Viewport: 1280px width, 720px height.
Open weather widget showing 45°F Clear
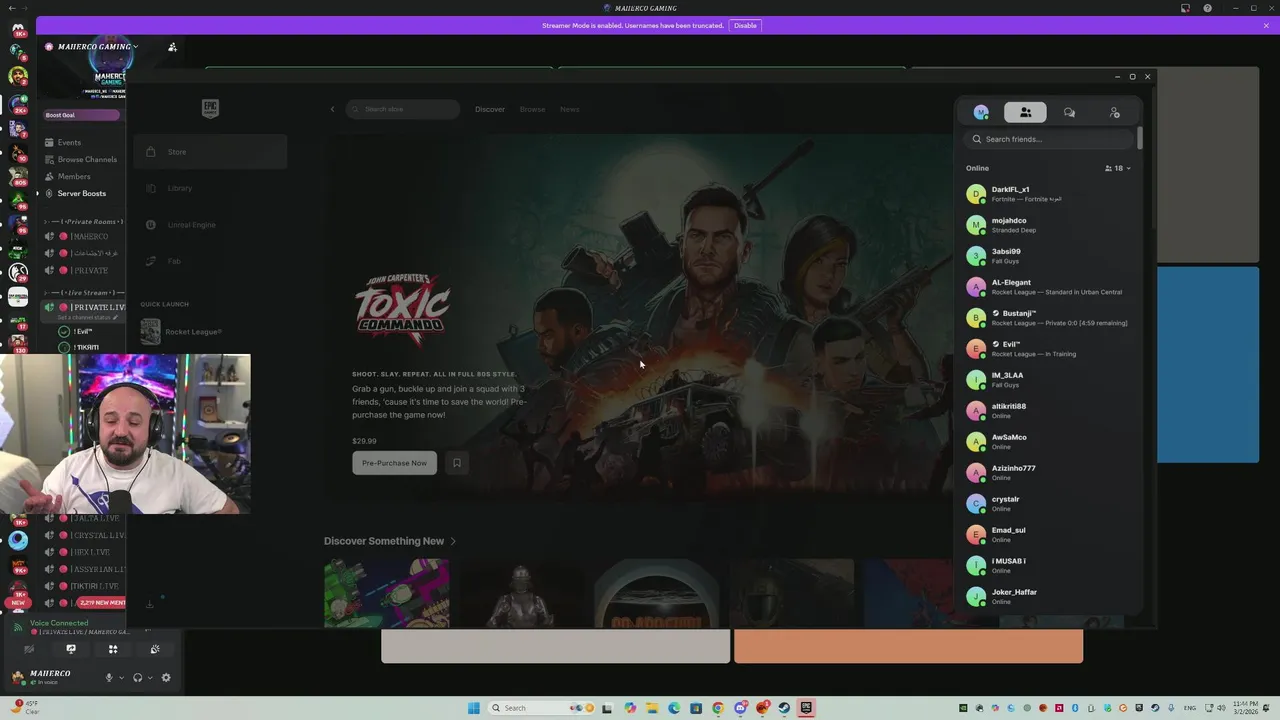(23, 707)
